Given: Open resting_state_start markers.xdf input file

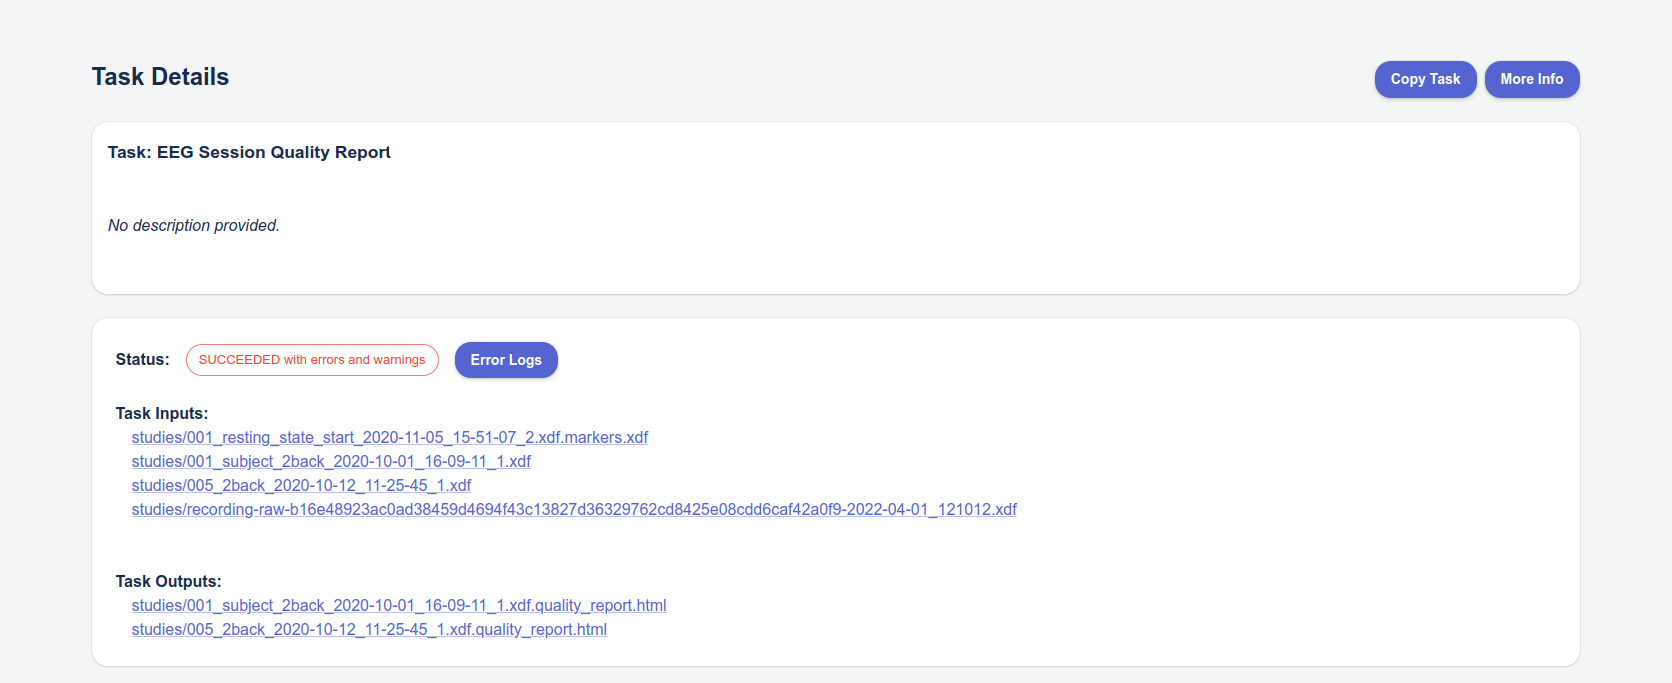Looking at the screenshot, I should coord(390,437).
